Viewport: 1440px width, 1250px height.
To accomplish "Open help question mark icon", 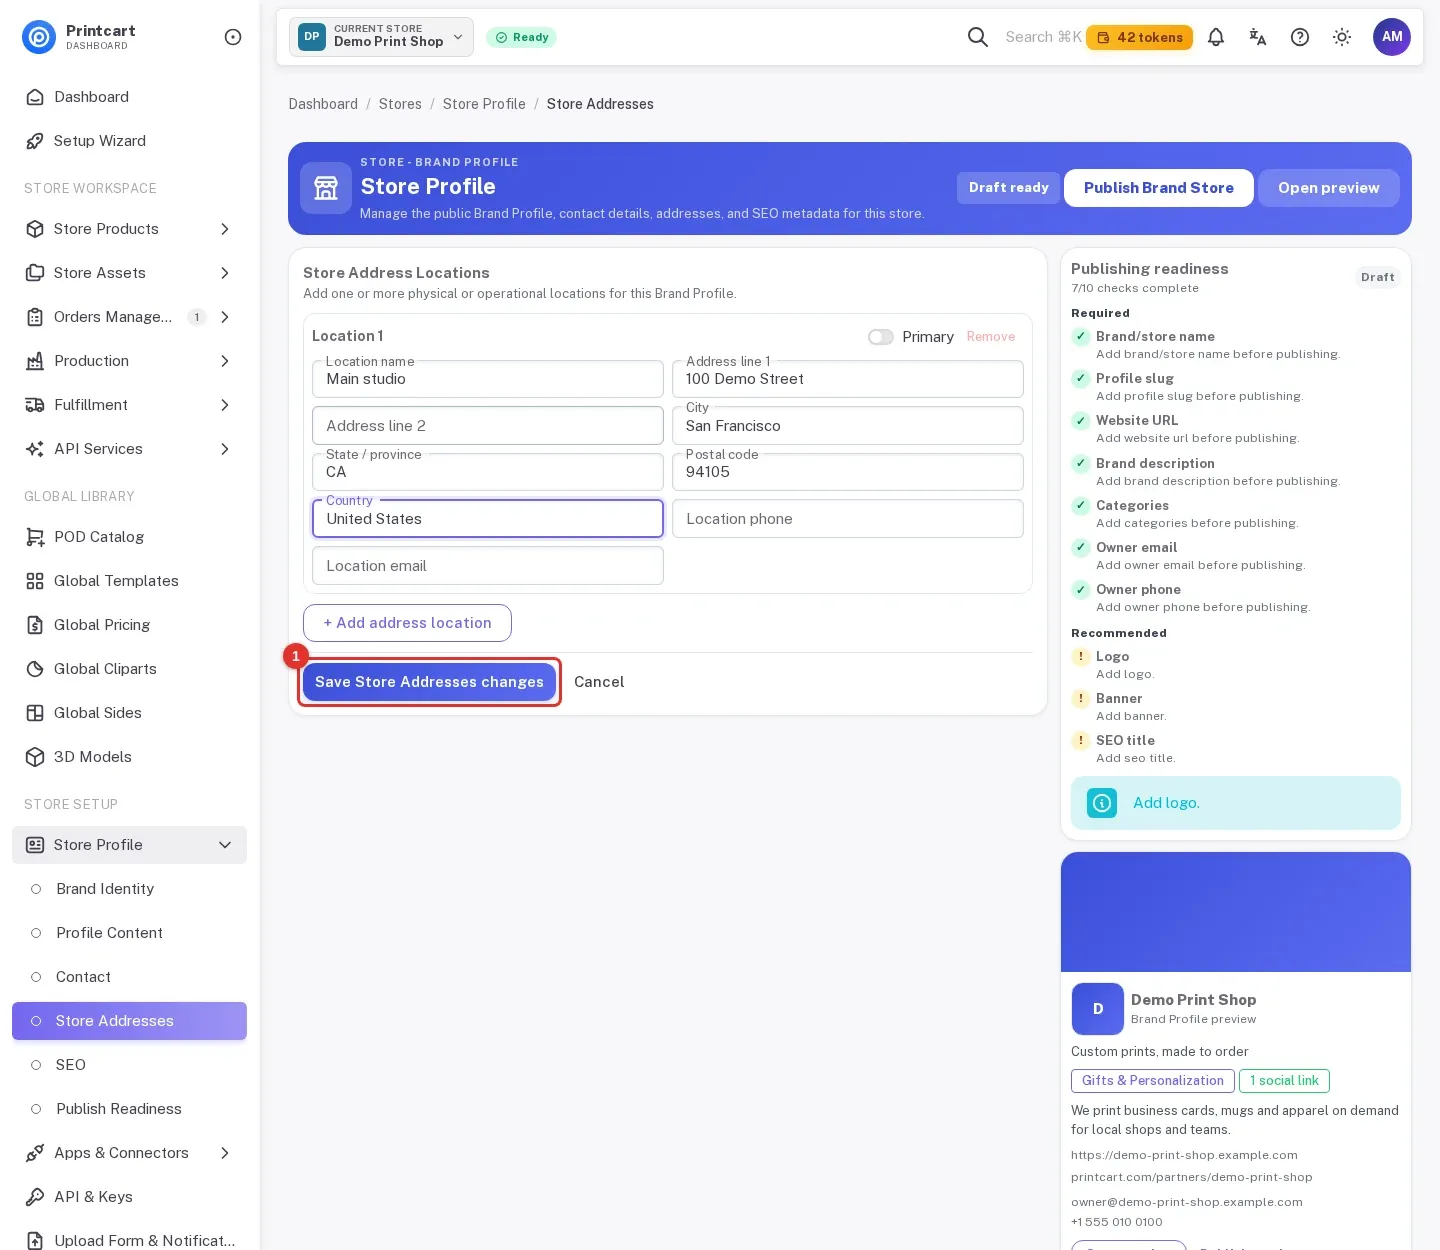I will point(1300,37).
